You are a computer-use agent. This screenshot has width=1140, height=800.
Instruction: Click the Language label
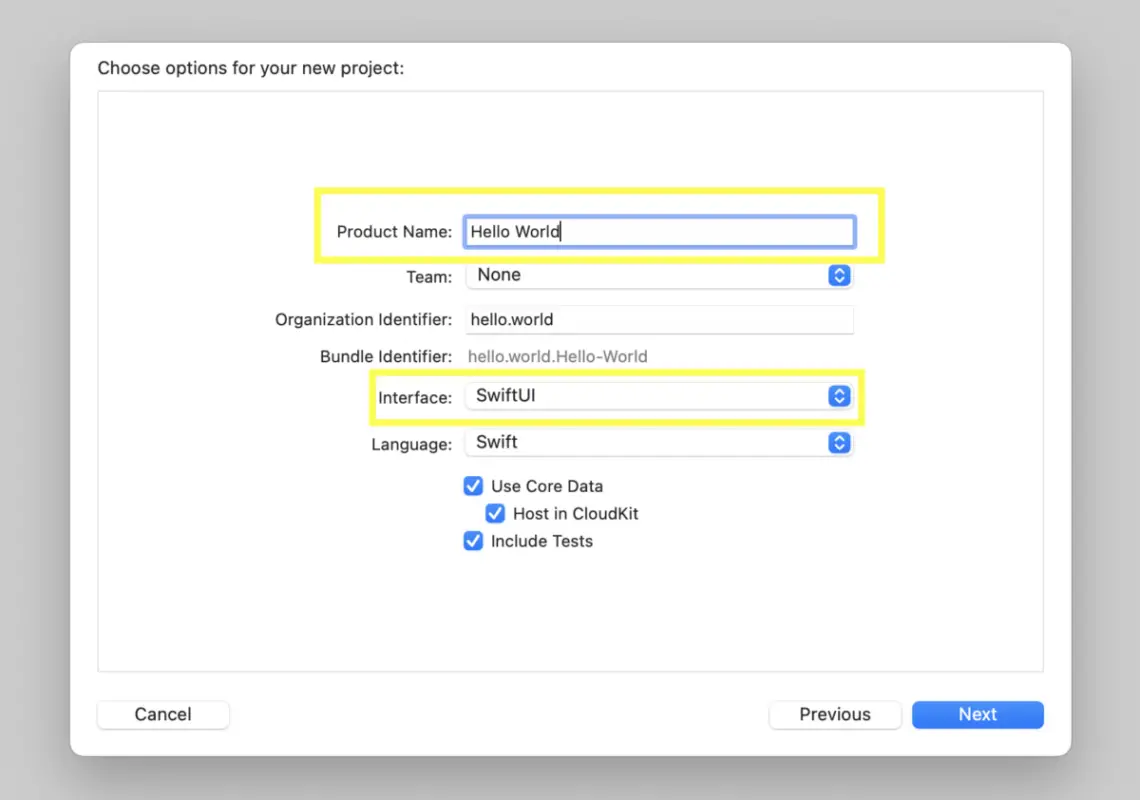[x=412, y=444]
